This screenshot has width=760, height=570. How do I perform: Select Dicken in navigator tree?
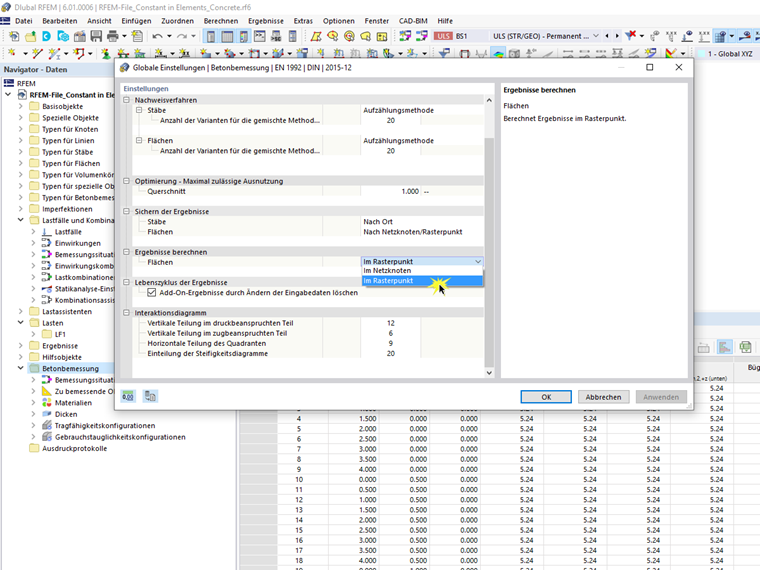[x=66, y=414]
